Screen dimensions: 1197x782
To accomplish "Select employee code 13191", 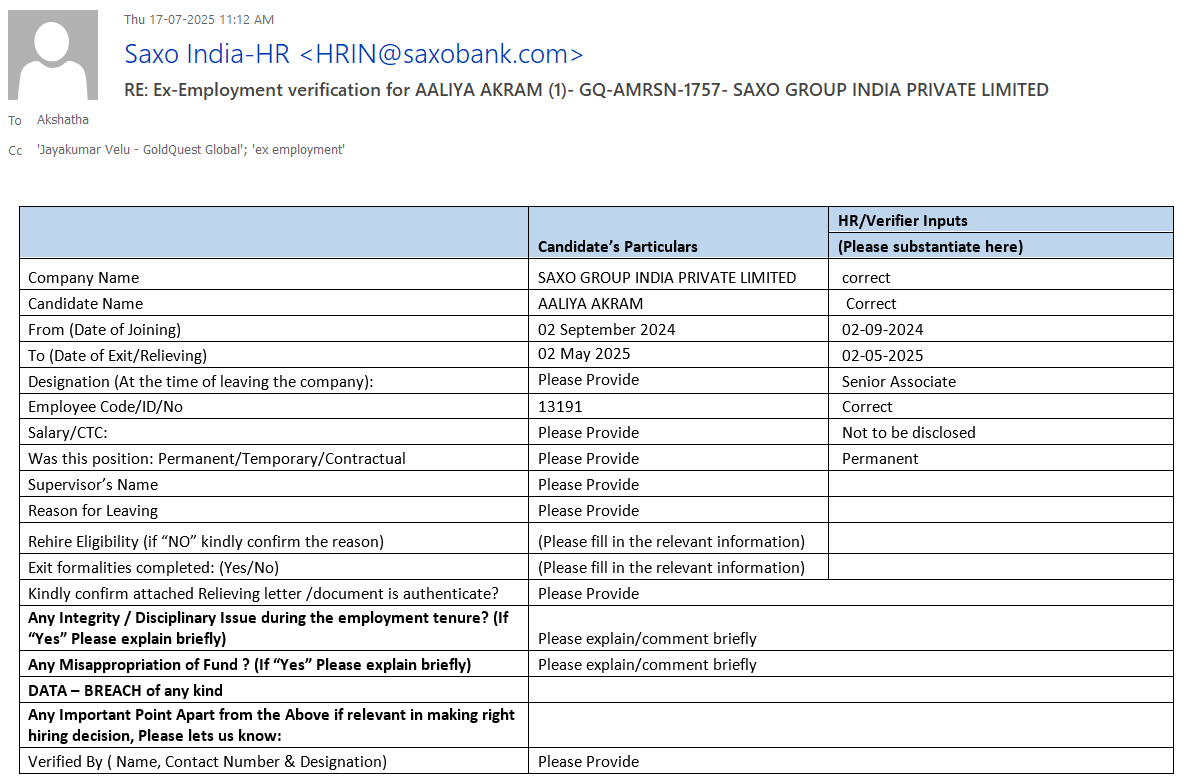I will [560, 407].
